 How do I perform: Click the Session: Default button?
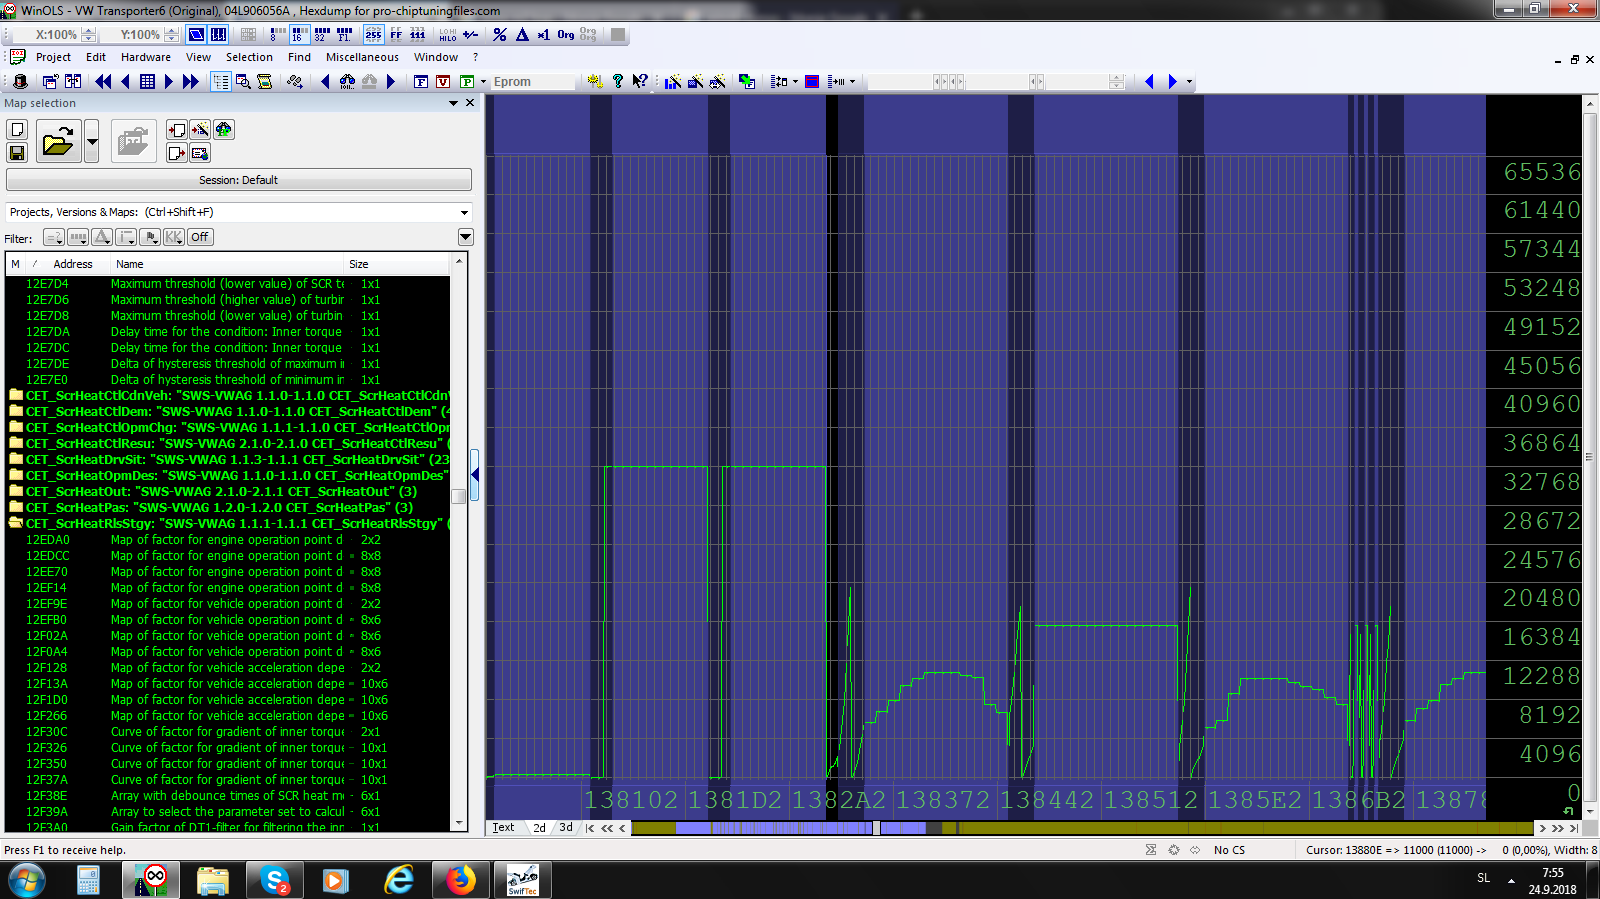coord(238,180)
